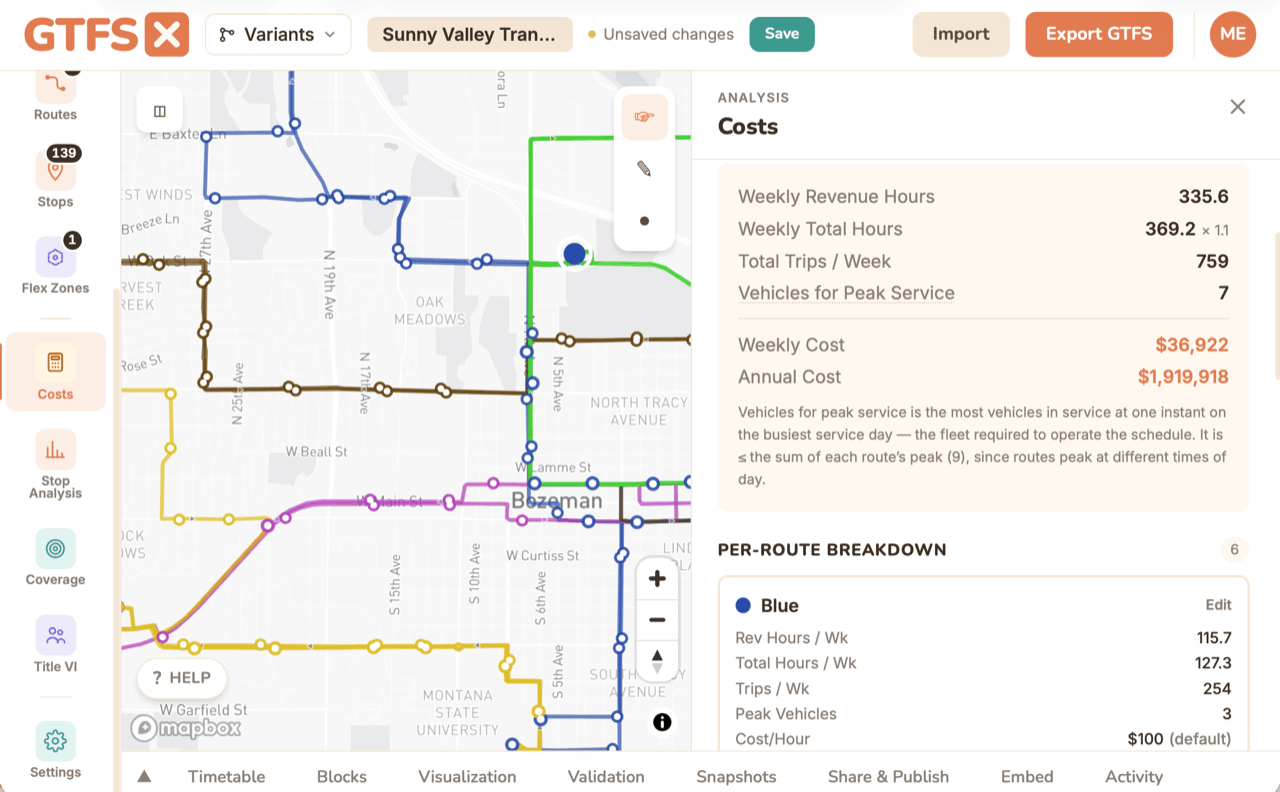Click the $100 (default) Cost/Hour value
Viewport: 1280px width, 792px height.
1179,739
